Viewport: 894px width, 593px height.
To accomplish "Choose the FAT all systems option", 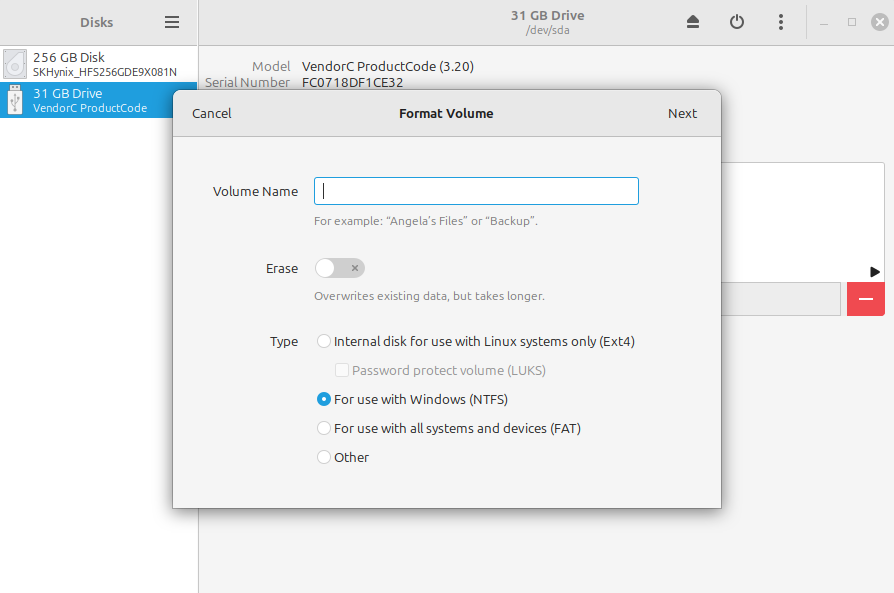I will pyautogui.click(x=324, y=428).
